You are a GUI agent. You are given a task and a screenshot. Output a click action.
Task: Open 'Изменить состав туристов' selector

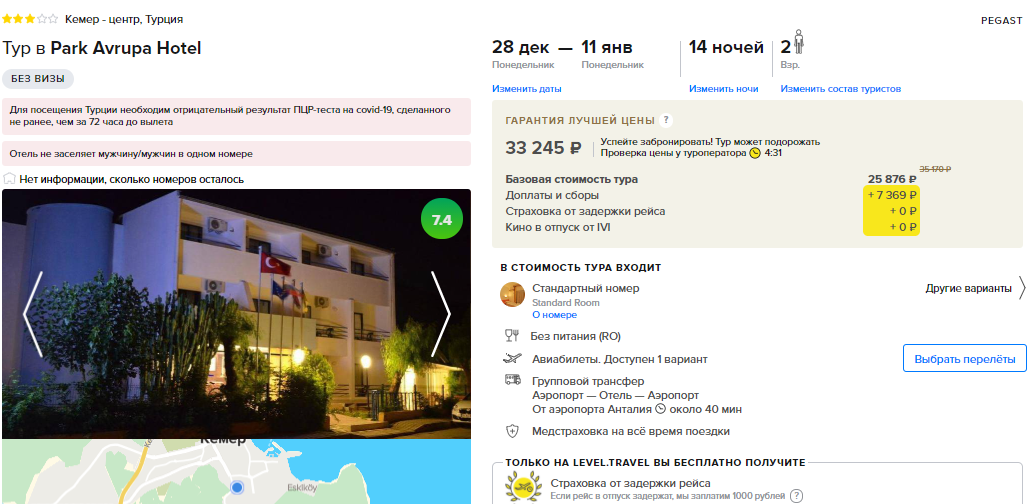pyautogui.click(x=841, y=88)
